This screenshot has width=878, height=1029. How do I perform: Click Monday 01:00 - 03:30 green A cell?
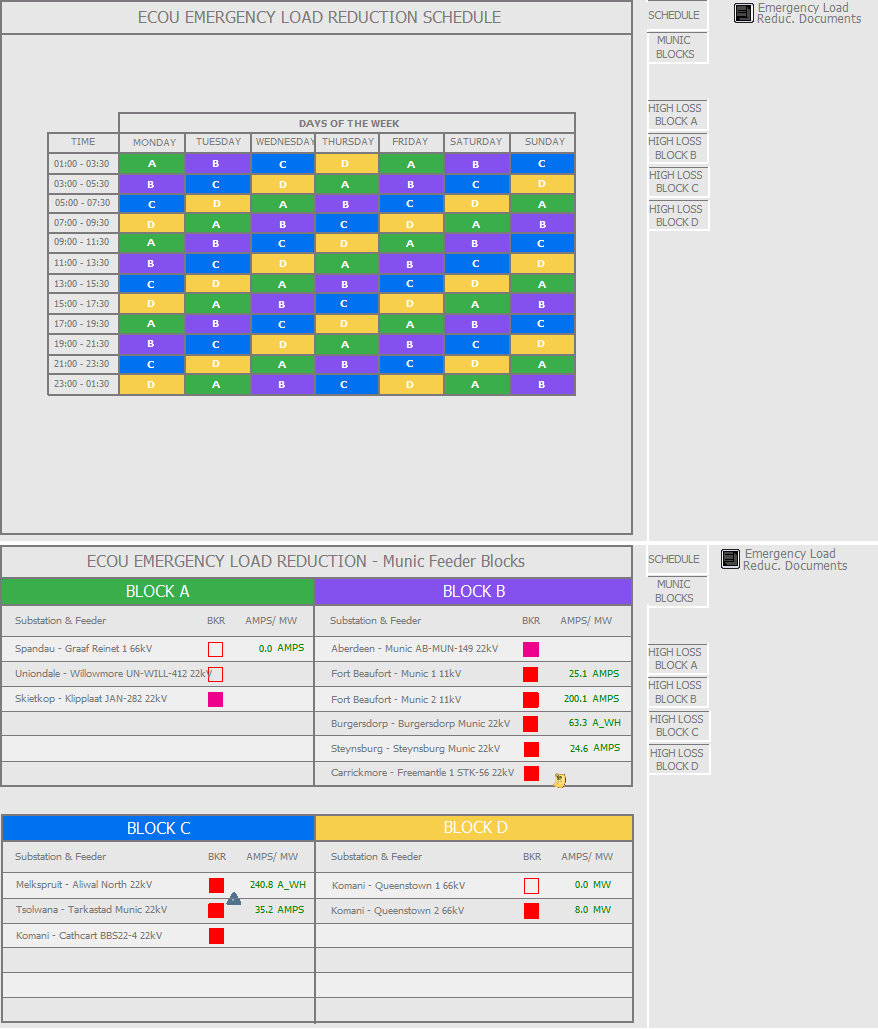(x=152, y=164)
